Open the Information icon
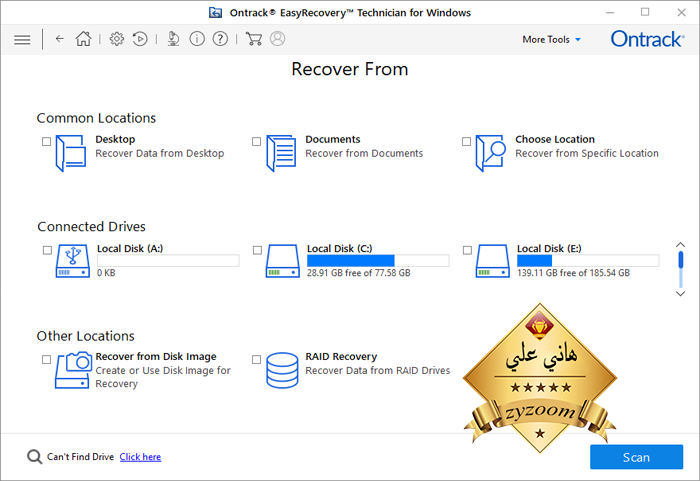Viewport: 700px width, 481px height. [197, 39]
